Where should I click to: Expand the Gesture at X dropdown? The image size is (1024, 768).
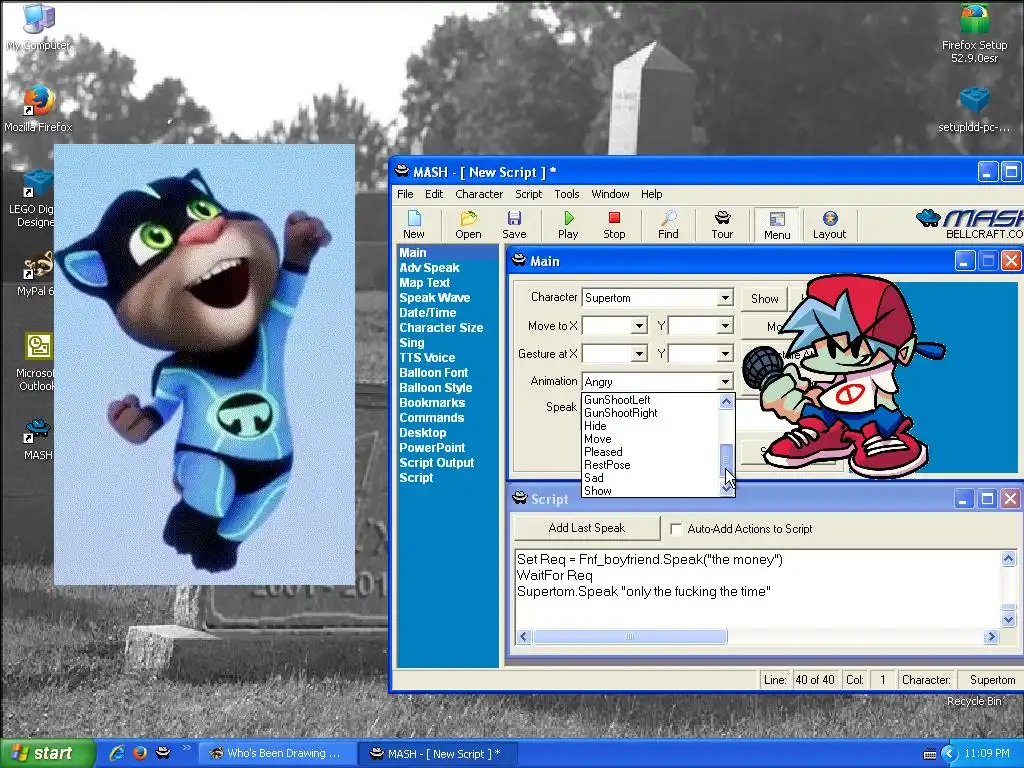click(x=639, y=353)
